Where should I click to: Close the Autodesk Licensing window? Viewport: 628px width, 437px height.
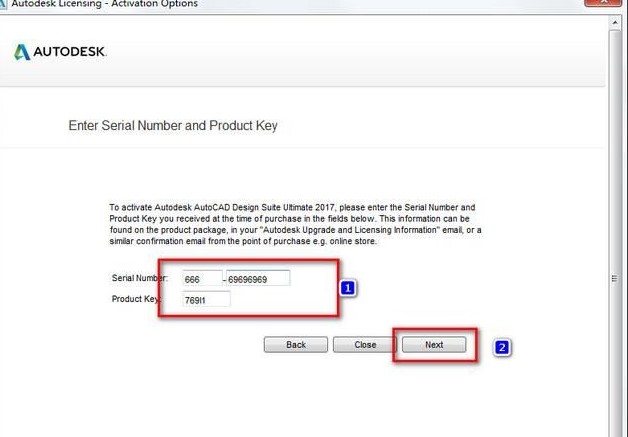603,2
